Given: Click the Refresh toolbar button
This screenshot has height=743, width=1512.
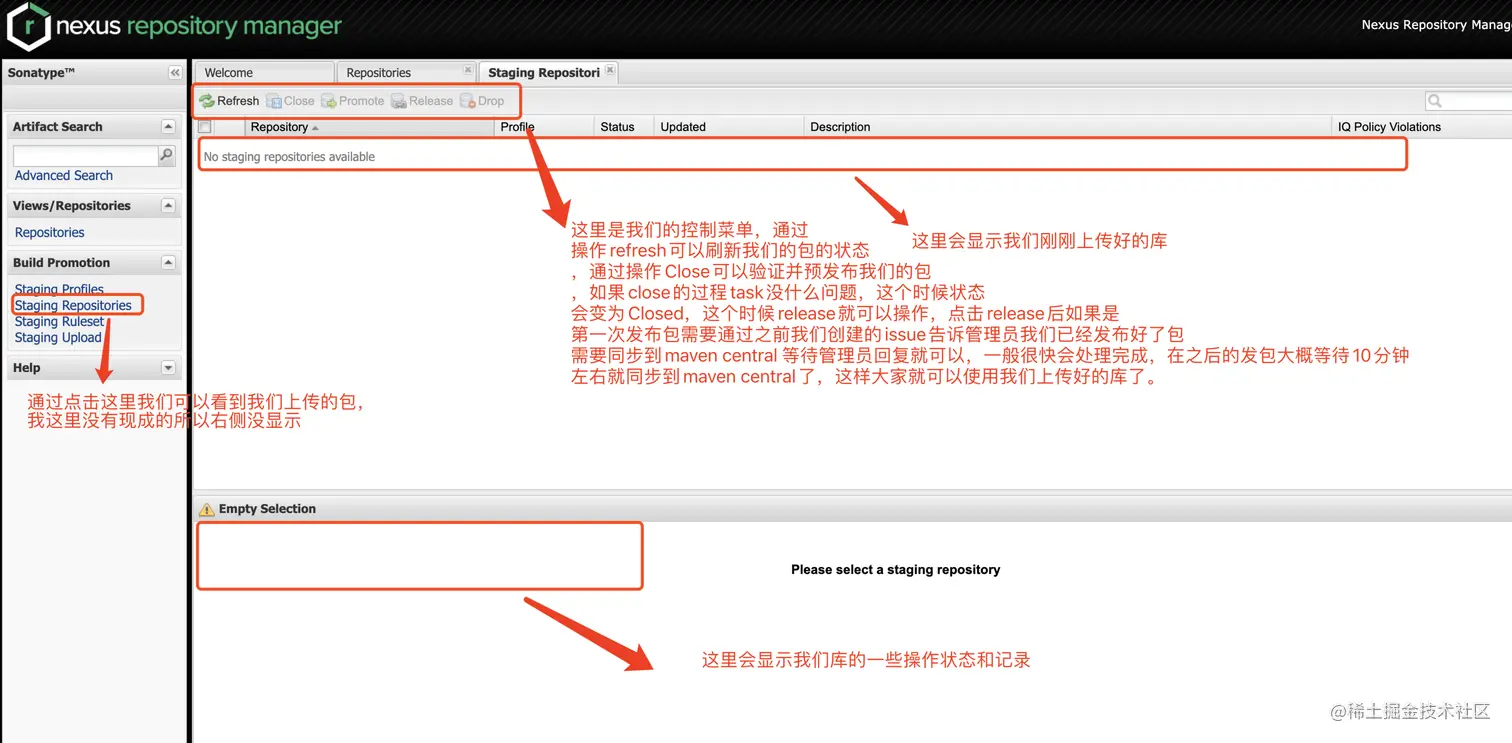Looking at the screenshot, I should click(x=229, y=101).
